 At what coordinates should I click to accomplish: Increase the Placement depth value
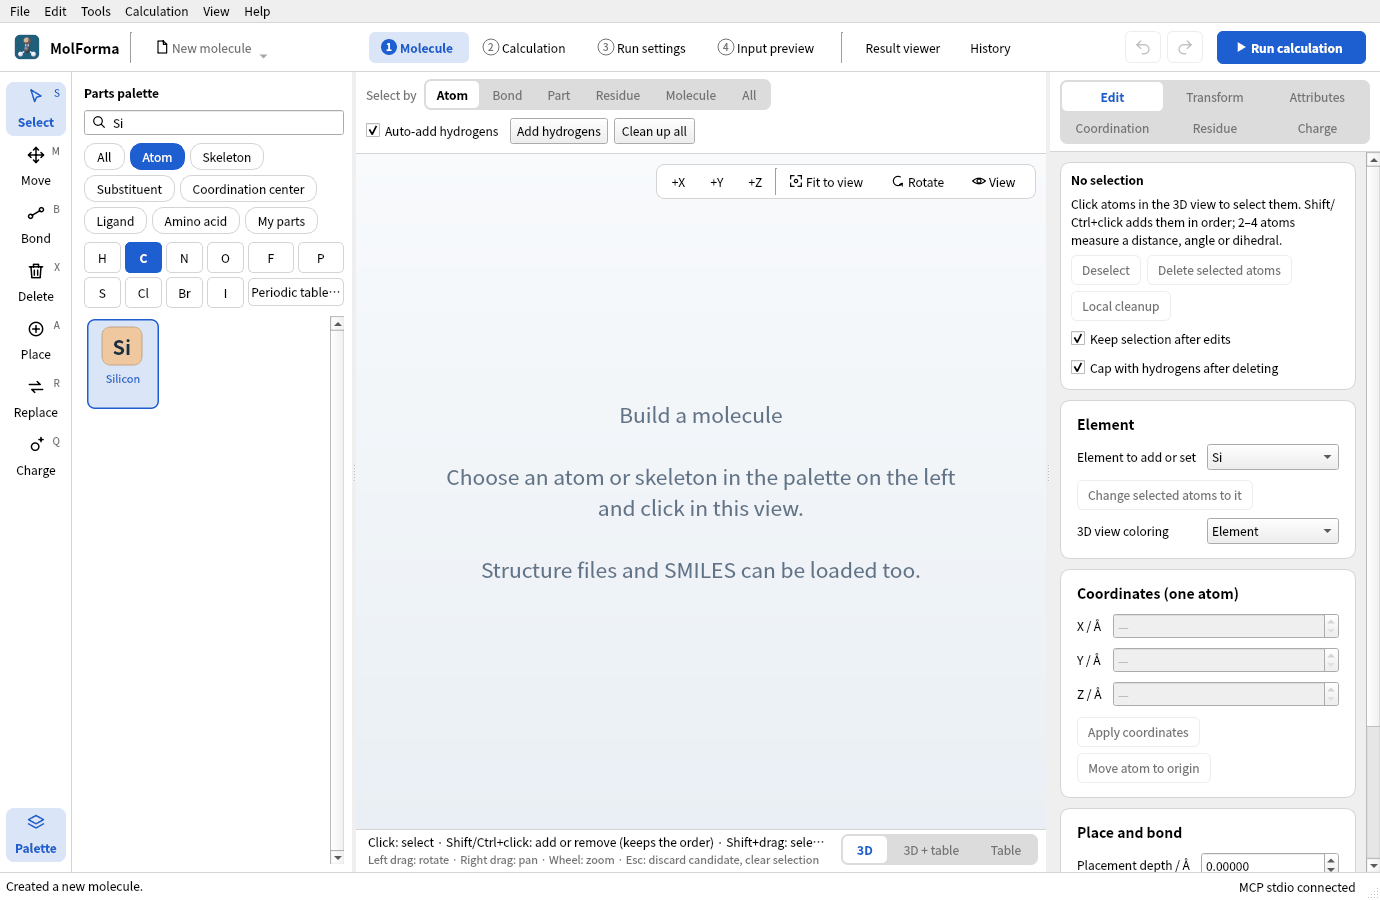pos(1331,860)
